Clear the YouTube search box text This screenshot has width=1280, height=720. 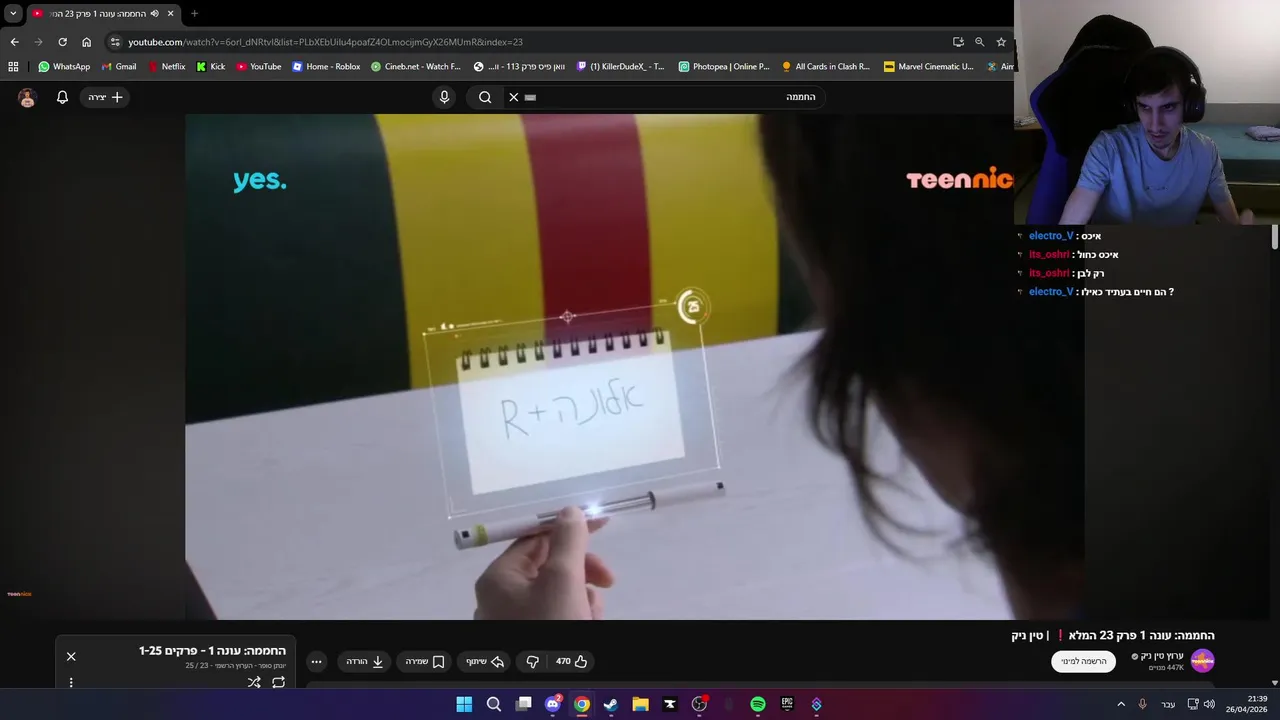(x=514, y=97)
